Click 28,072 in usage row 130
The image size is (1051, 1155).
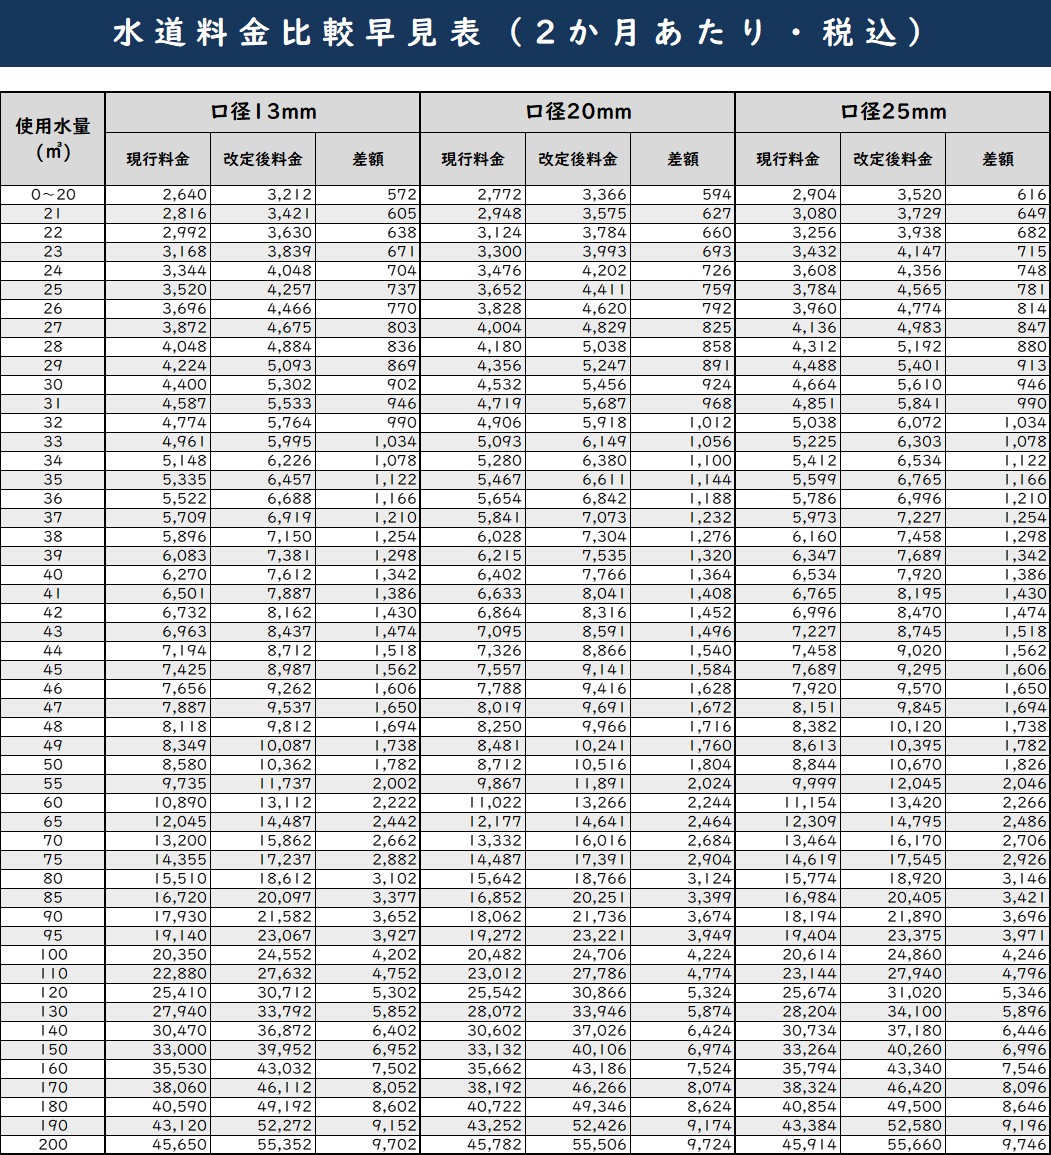tap(496, 1013)
